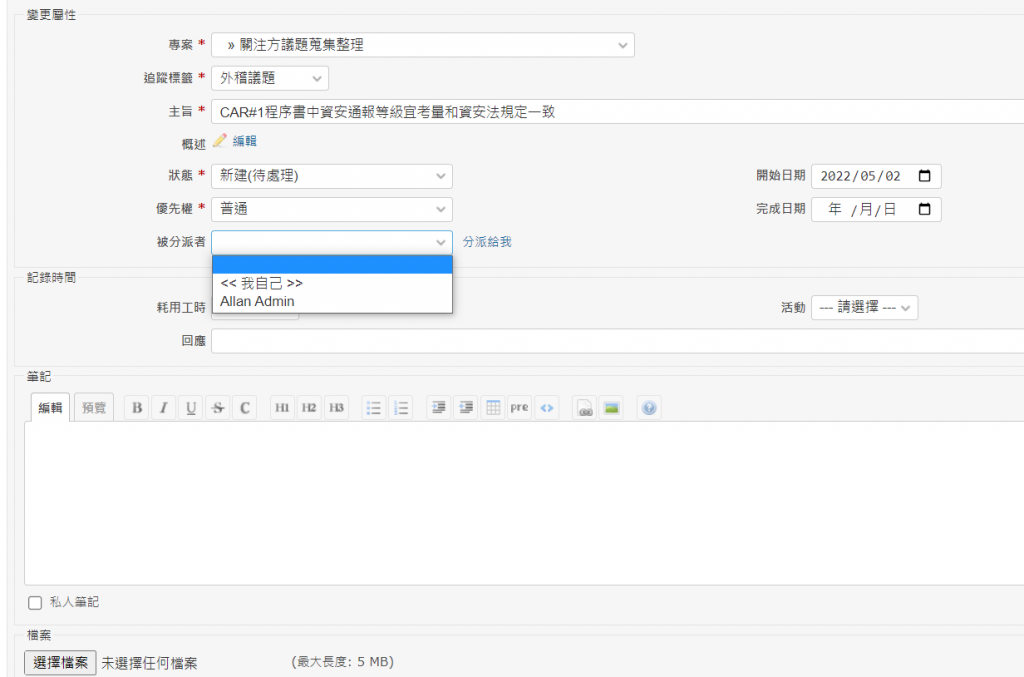Click the 編輯 link next to 概述
Viewport: 1024px width, 677px height.
click(x=245, y=141)
